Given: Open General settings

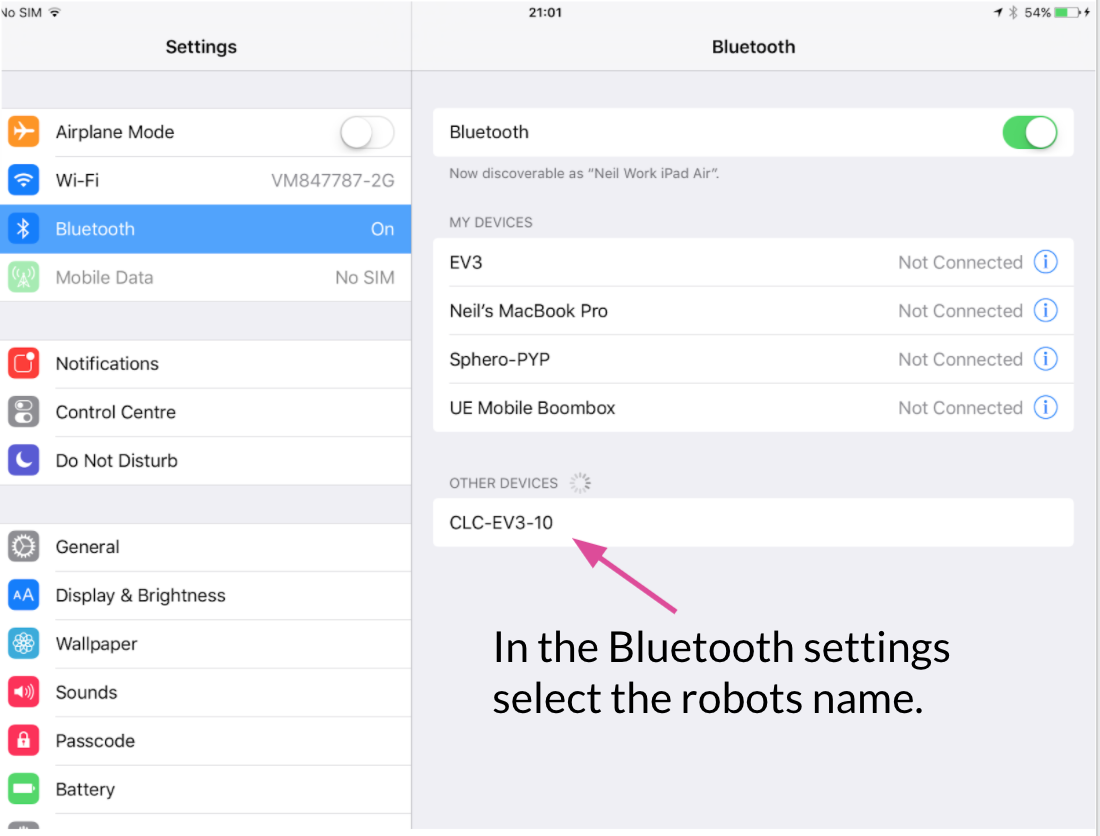Looking at the screenshot, I should click(x=206, y=547).
